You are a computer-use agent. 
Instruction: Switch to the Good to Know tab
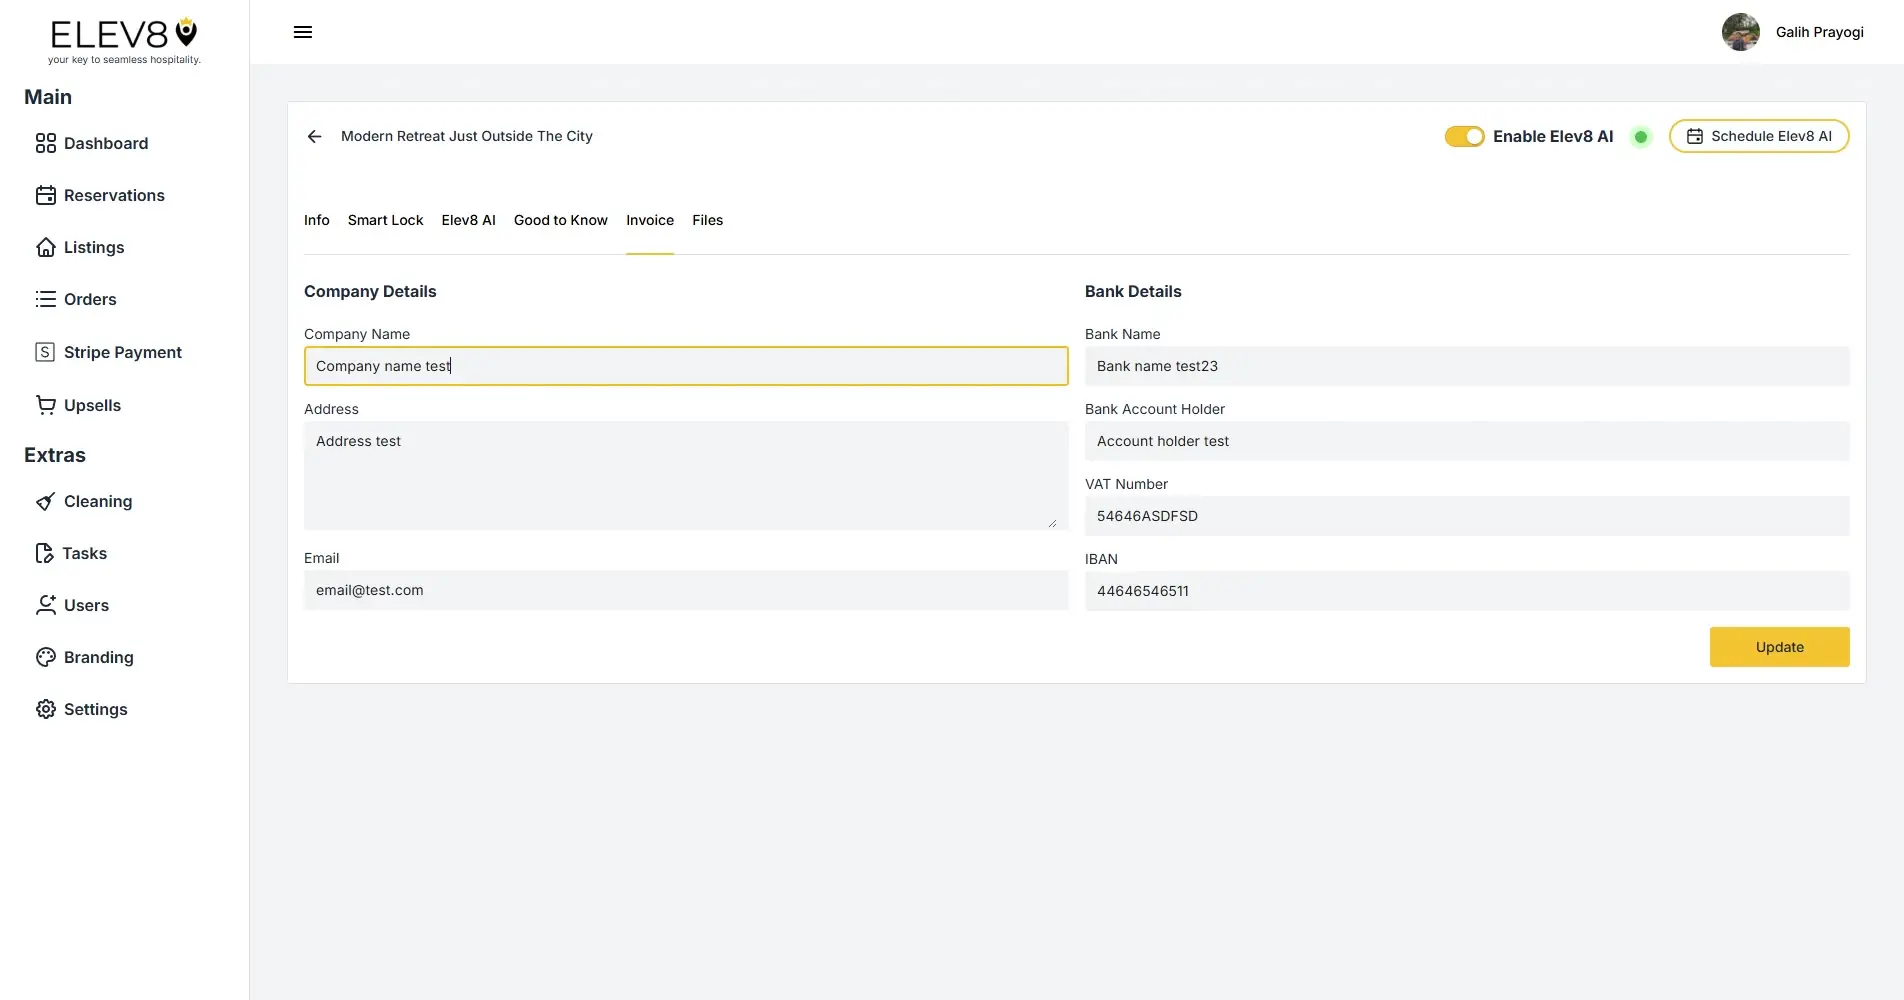[x=560, y=220]
